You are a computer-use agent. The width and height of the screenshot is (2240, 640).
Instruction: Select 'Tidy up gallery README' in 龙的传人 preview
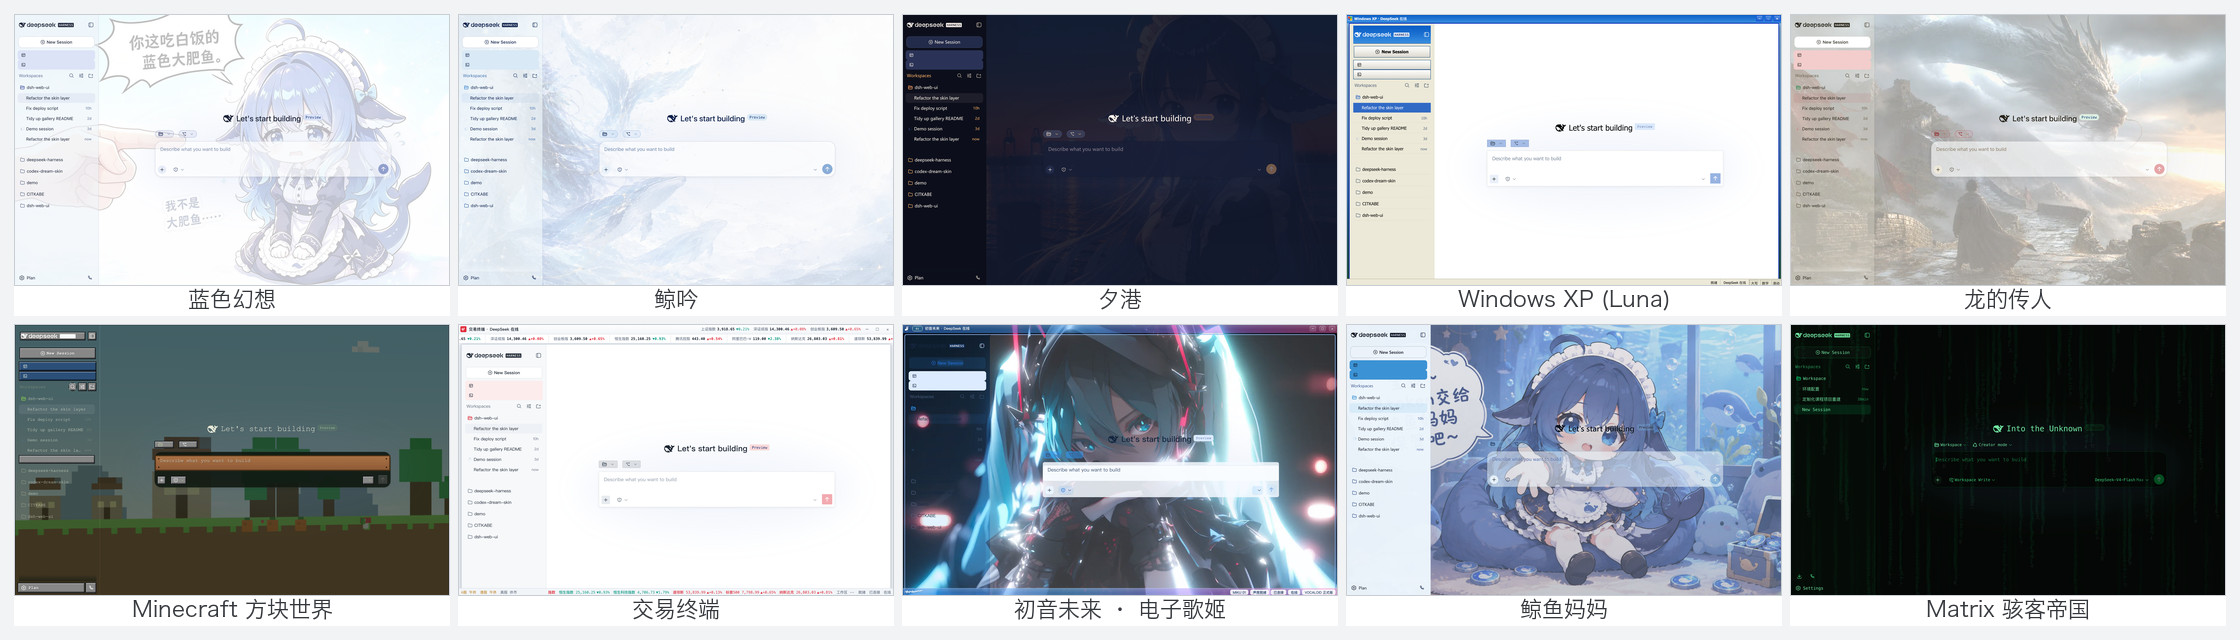[x=1834, y=118]
